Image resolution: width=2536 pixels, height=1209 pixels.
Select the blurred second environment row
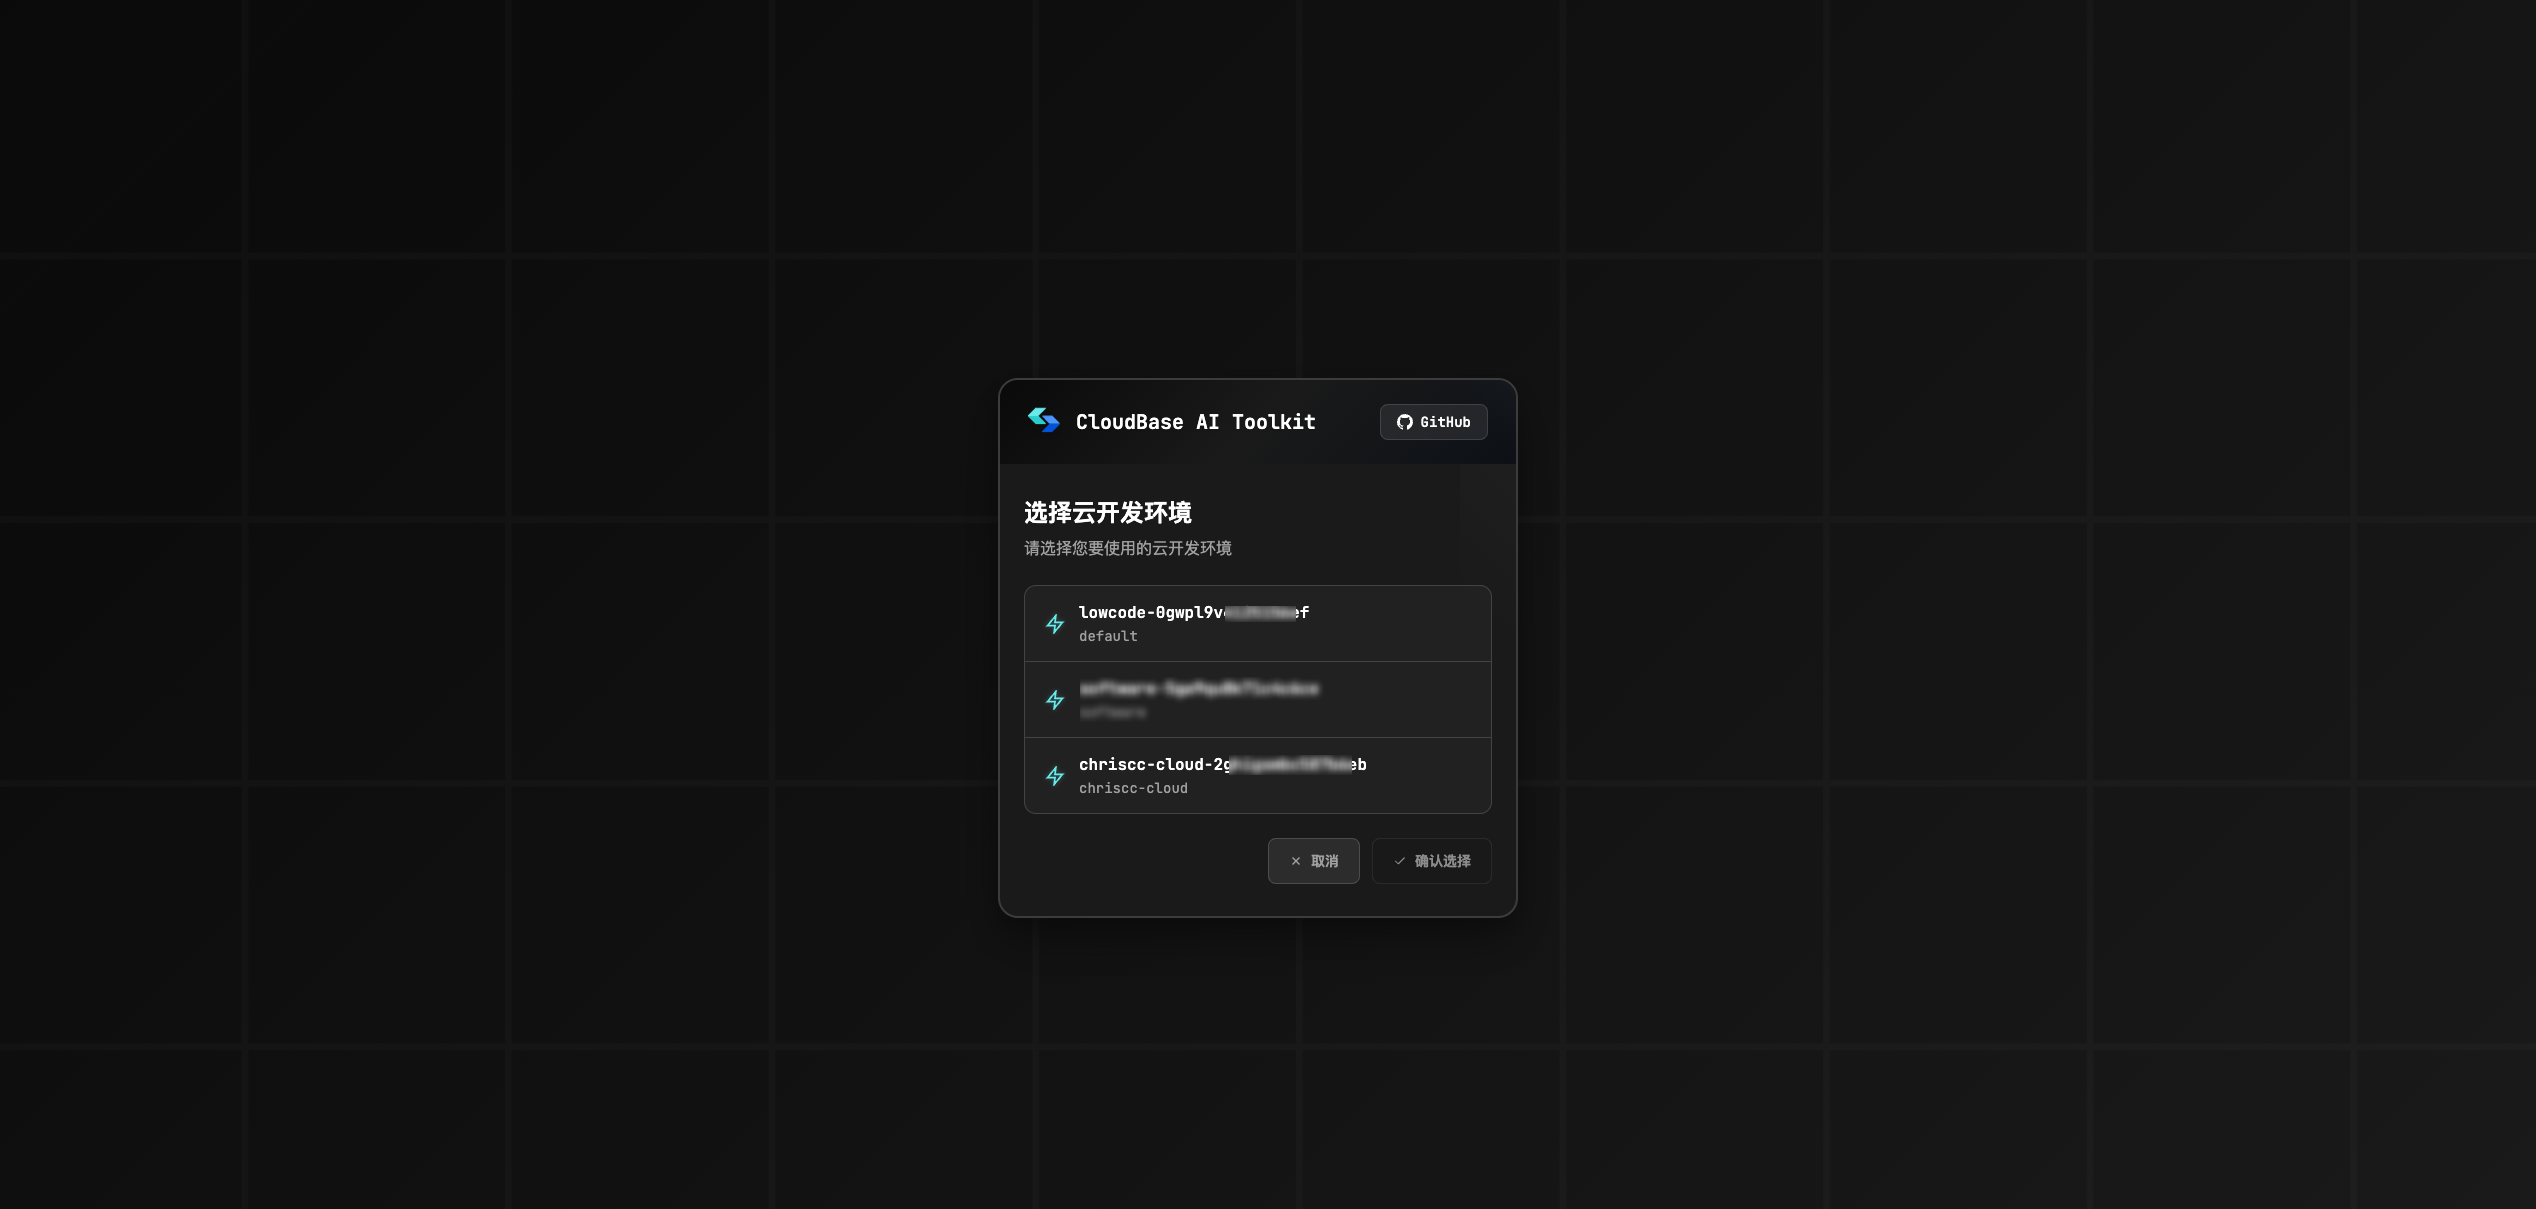pyautogui.click(x=1257, y=700)
